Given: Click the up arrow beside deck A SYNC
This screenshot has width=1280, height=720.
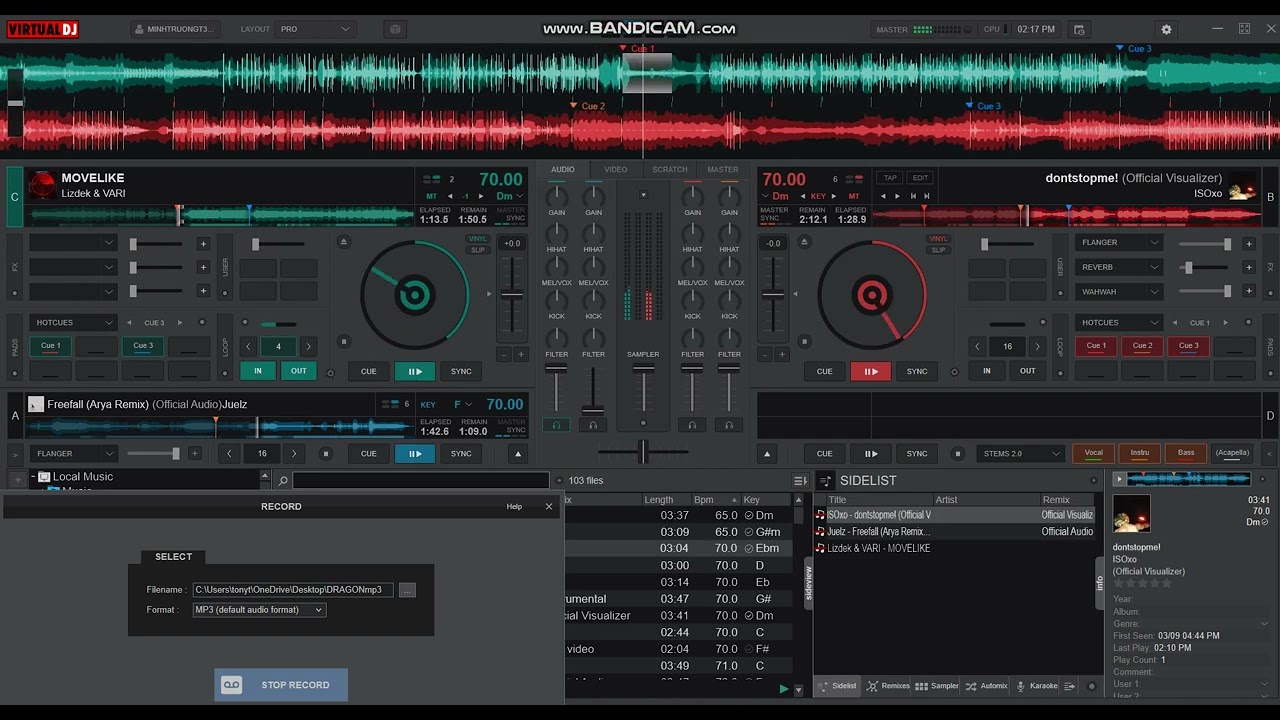Looking at the screenshot, I should point(518,454).
